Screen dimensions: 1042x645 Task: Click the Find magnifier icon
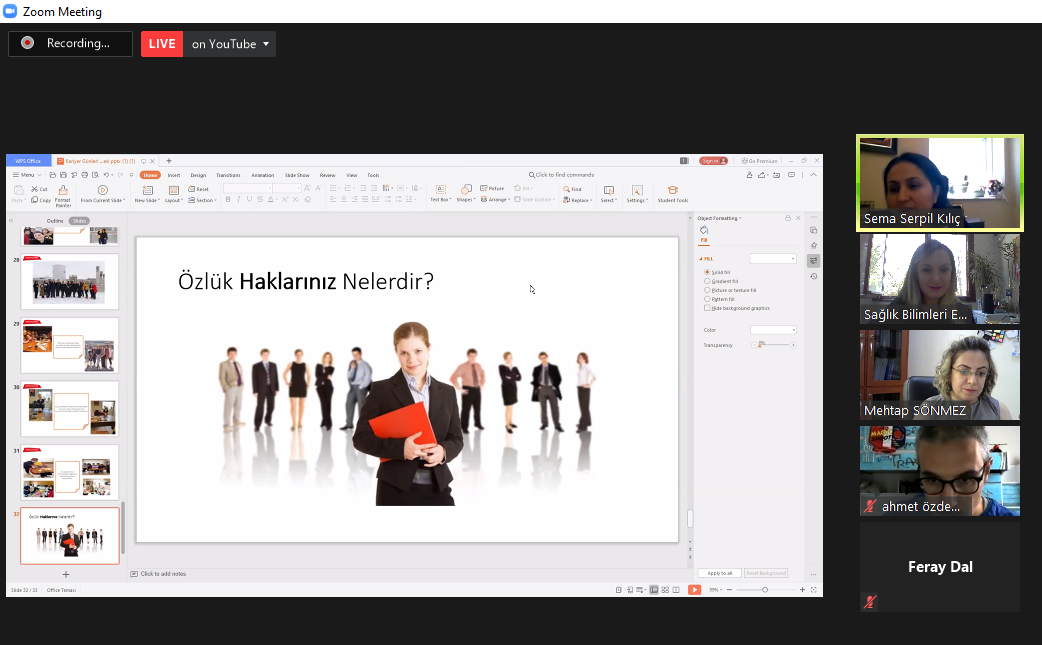(x=565, y=189)
